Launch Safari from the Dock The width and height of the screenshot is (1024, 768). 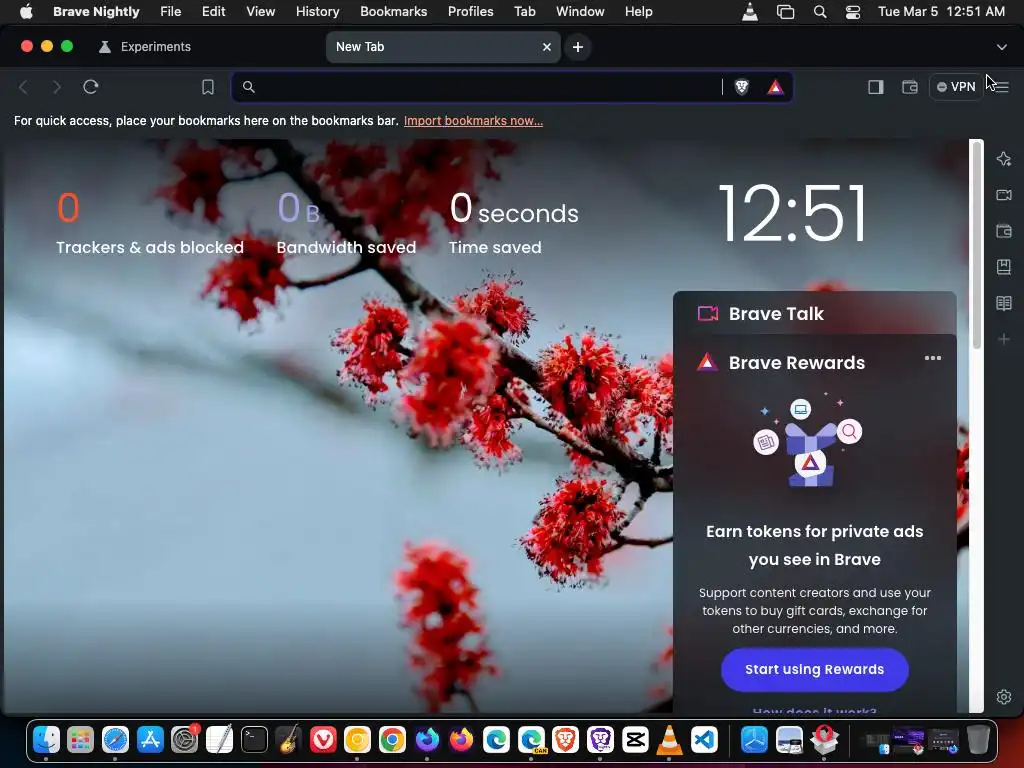tap(116, 740)
